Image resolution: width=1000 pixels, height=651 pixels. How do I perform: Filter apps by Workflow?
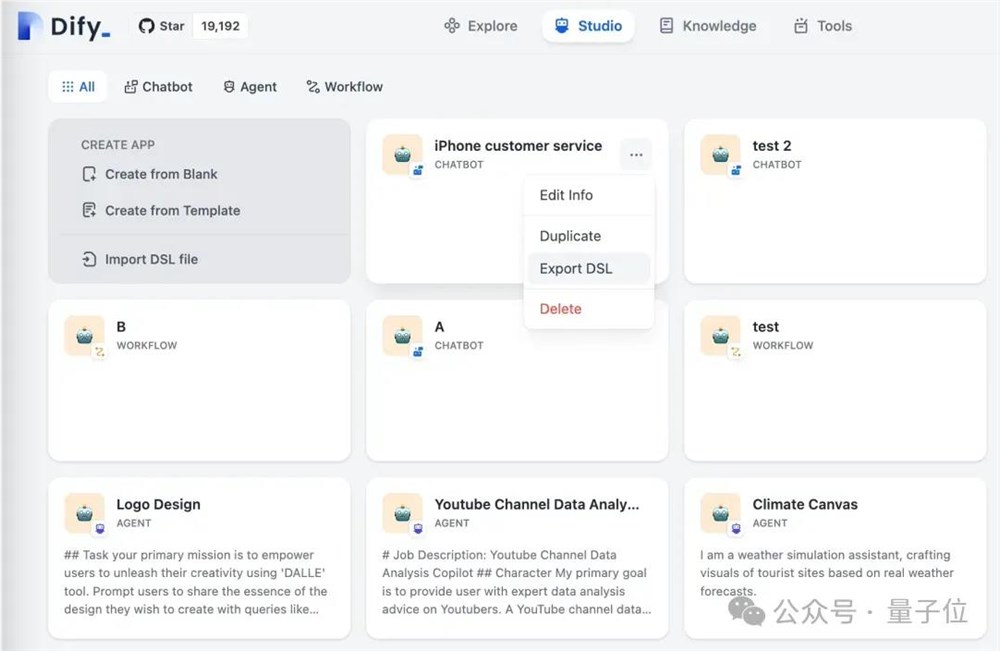344,87
